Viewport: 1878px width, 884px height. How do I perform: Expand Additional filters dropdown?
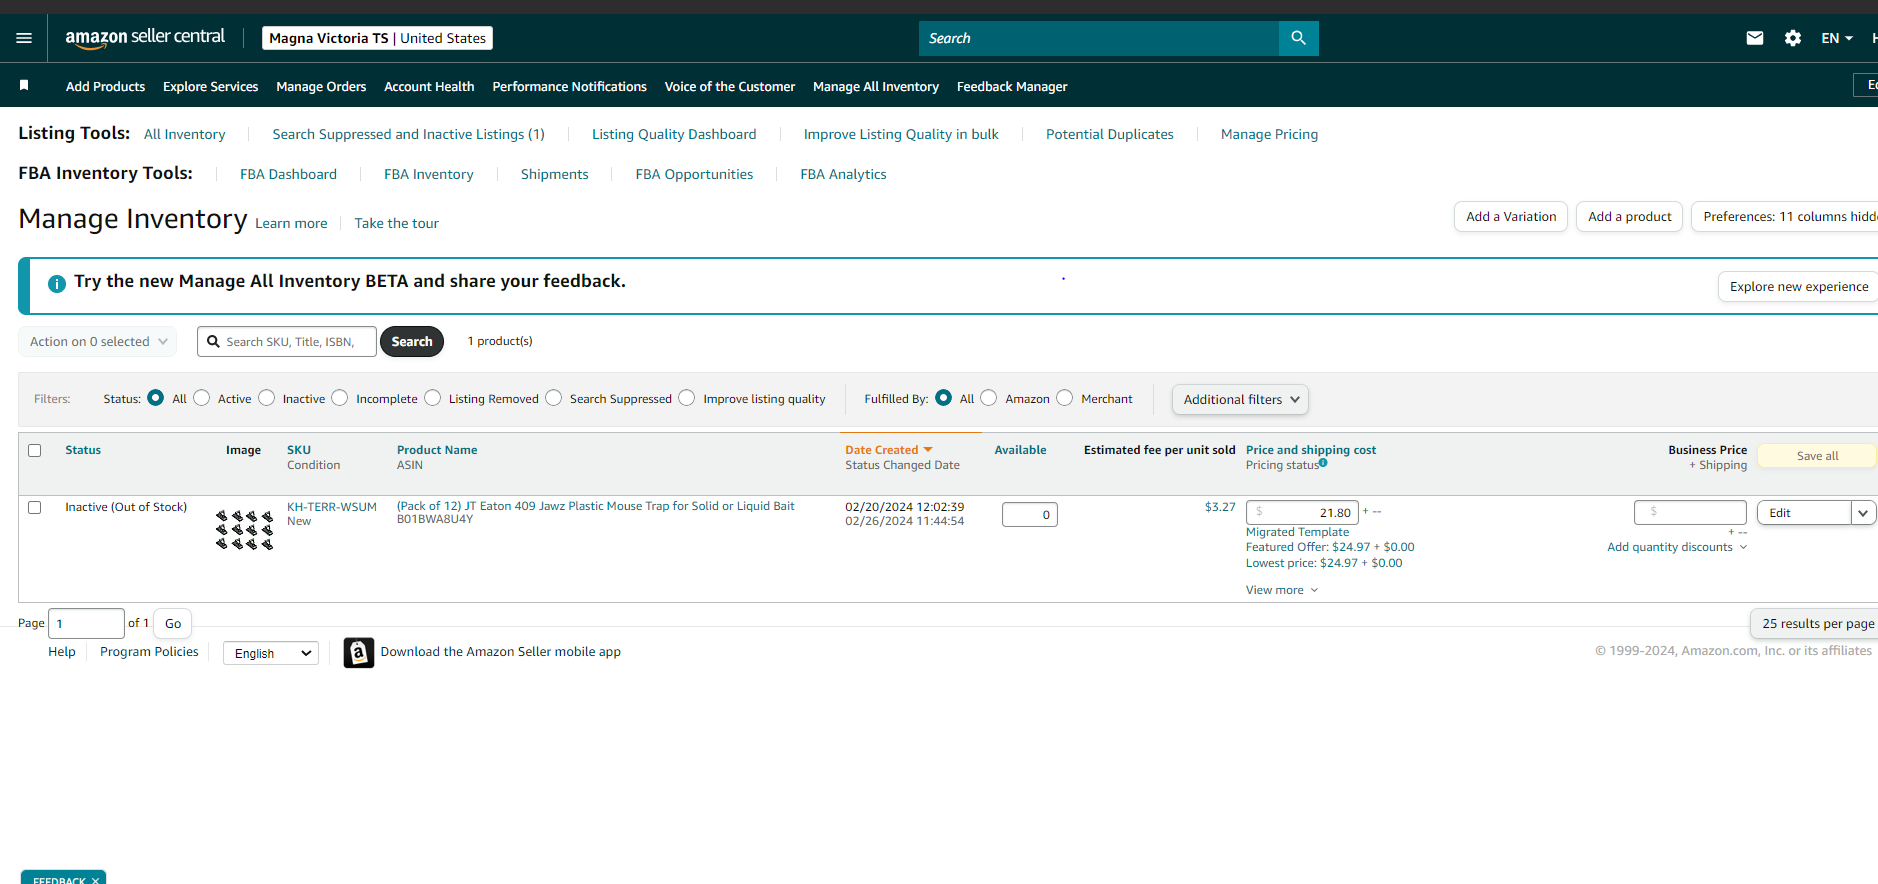pos(1240,399)
